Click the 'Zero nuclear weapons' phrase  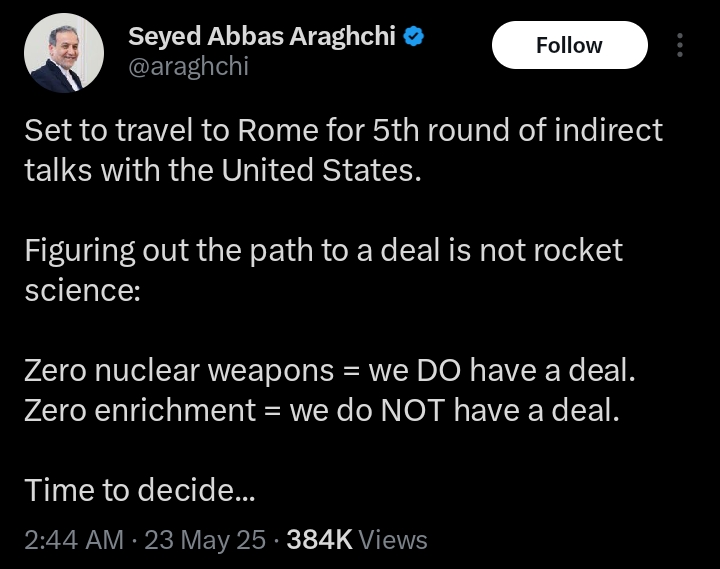(179, 370)
